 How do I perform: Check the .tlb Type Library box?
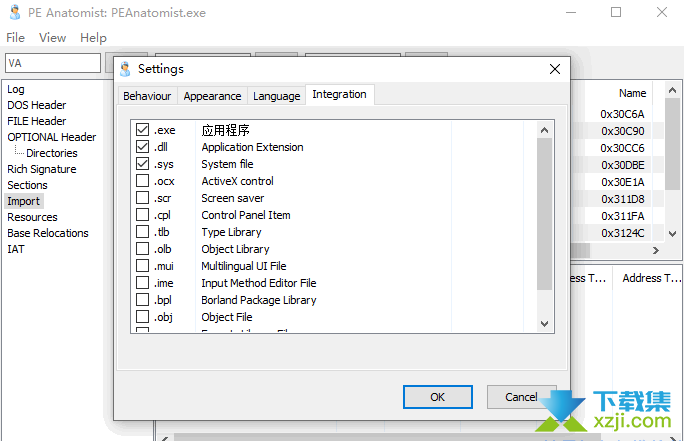(142, 232)
